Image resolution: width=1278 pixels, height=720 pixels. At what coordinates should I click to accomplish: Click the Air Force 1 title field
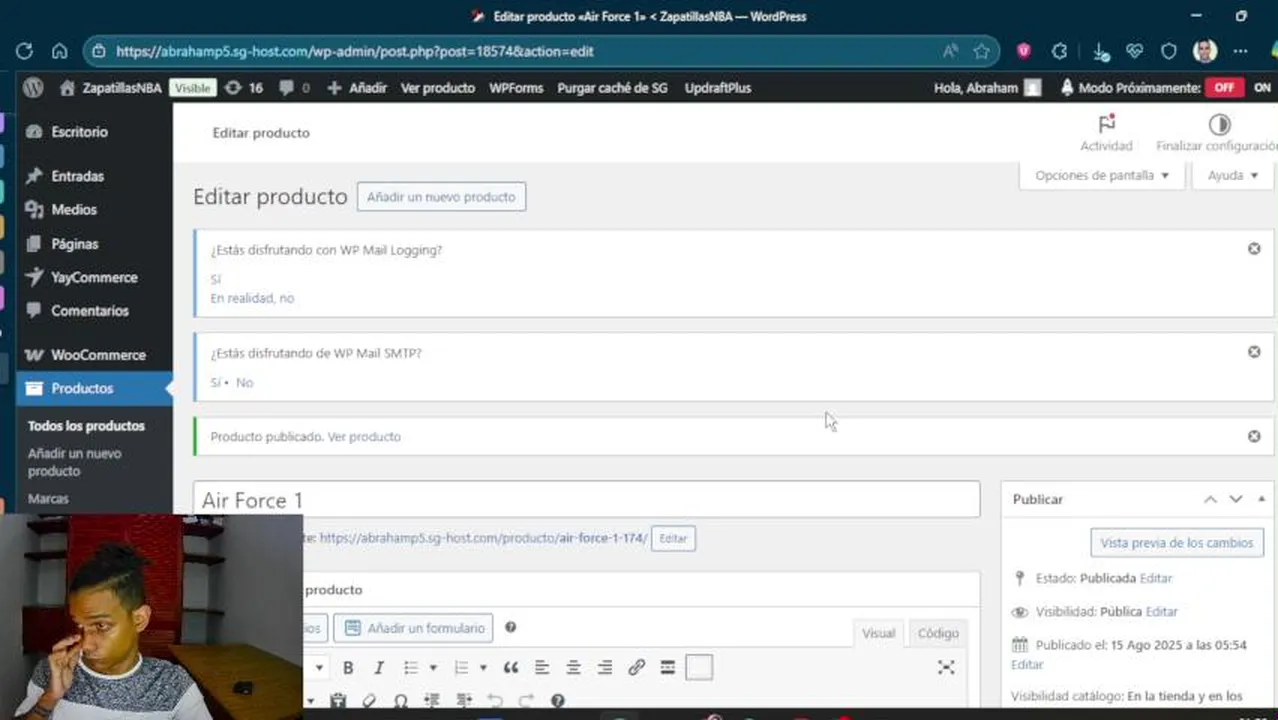(x=586, y=500)
